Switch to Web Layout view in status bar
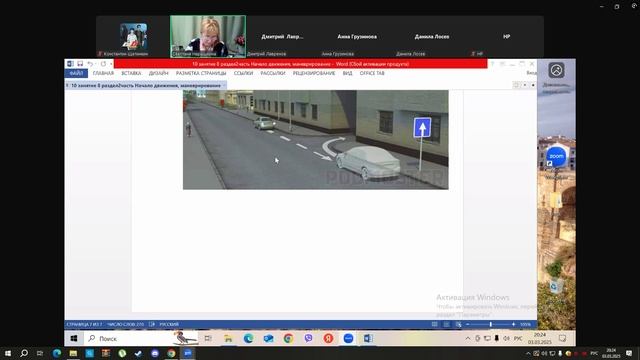Viewport: 640px width, 360px height. pos(459,324)
